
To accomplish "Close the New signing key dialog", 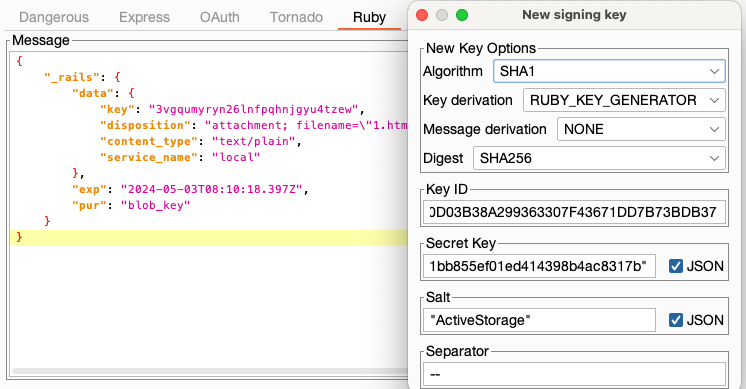I will point(422,15).
